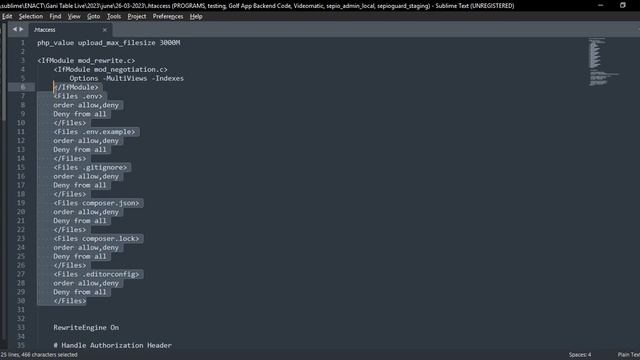This screenshot has width=640, height=360.
Task: Click the php_value upload_max_filesize line
Action: [x=109, y=43]
